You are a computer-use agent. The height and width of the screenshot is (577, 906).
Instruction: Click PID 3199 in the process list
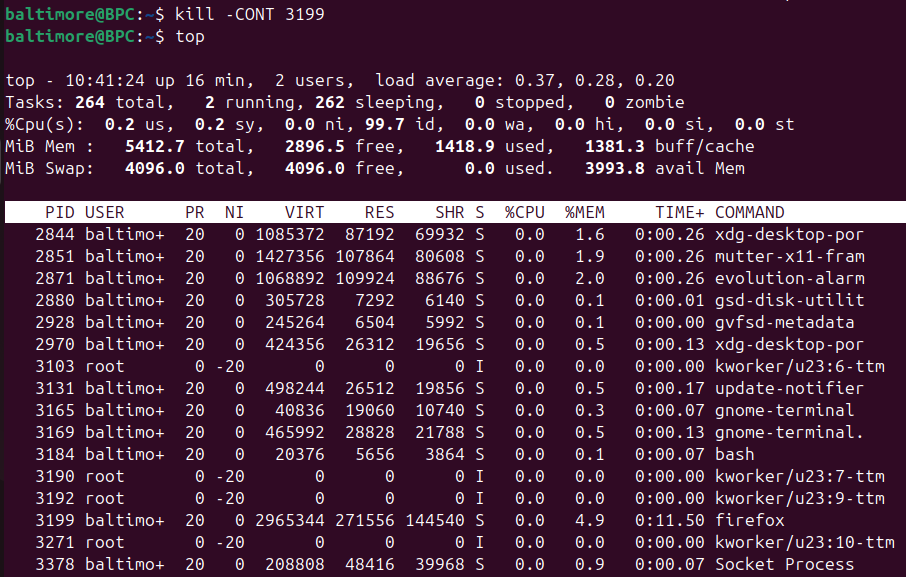pos(55,520)
